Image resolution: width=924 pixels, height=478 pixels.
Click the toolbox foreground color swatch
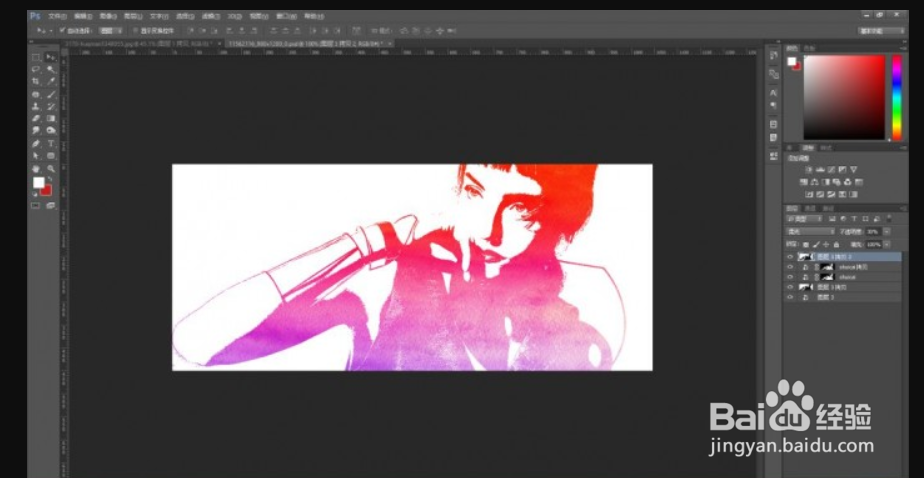coord(38,183)
